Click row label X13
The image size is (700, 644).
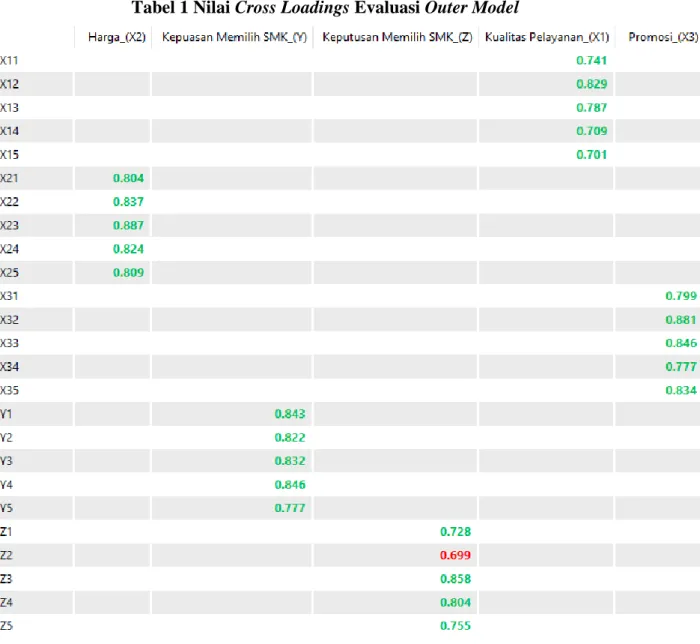click(x=9, y=108)
